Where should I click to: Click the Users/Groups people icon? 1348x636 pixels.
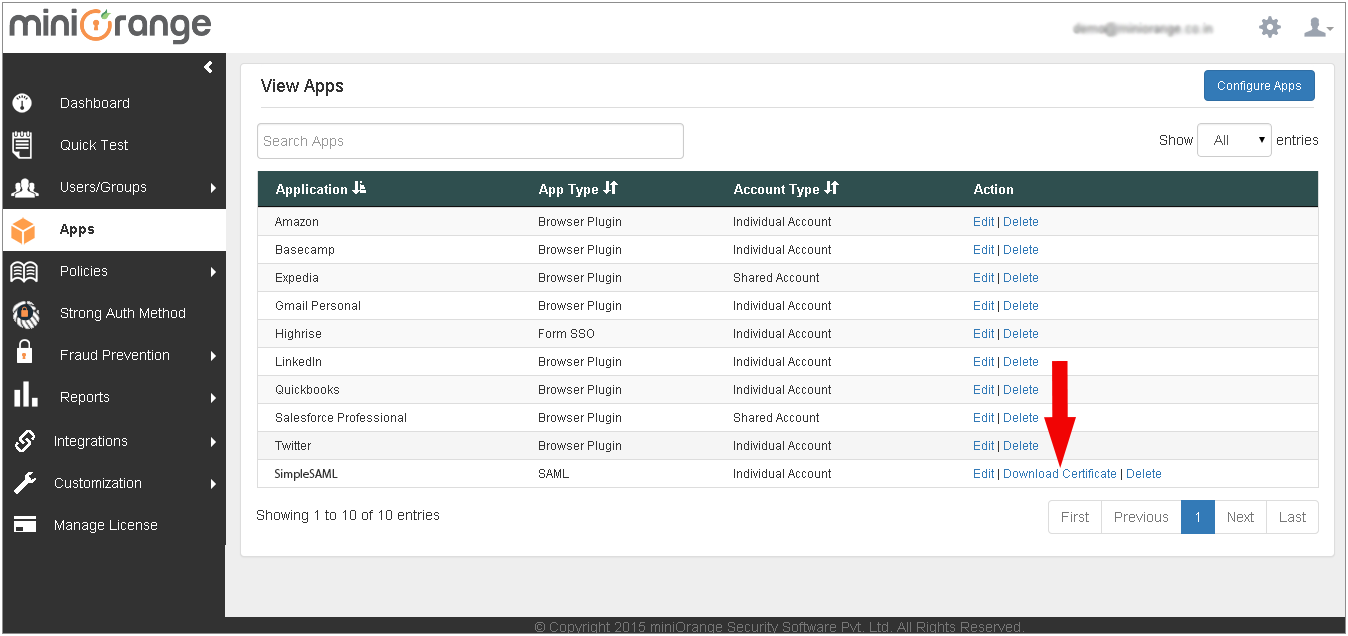(24, 188)
